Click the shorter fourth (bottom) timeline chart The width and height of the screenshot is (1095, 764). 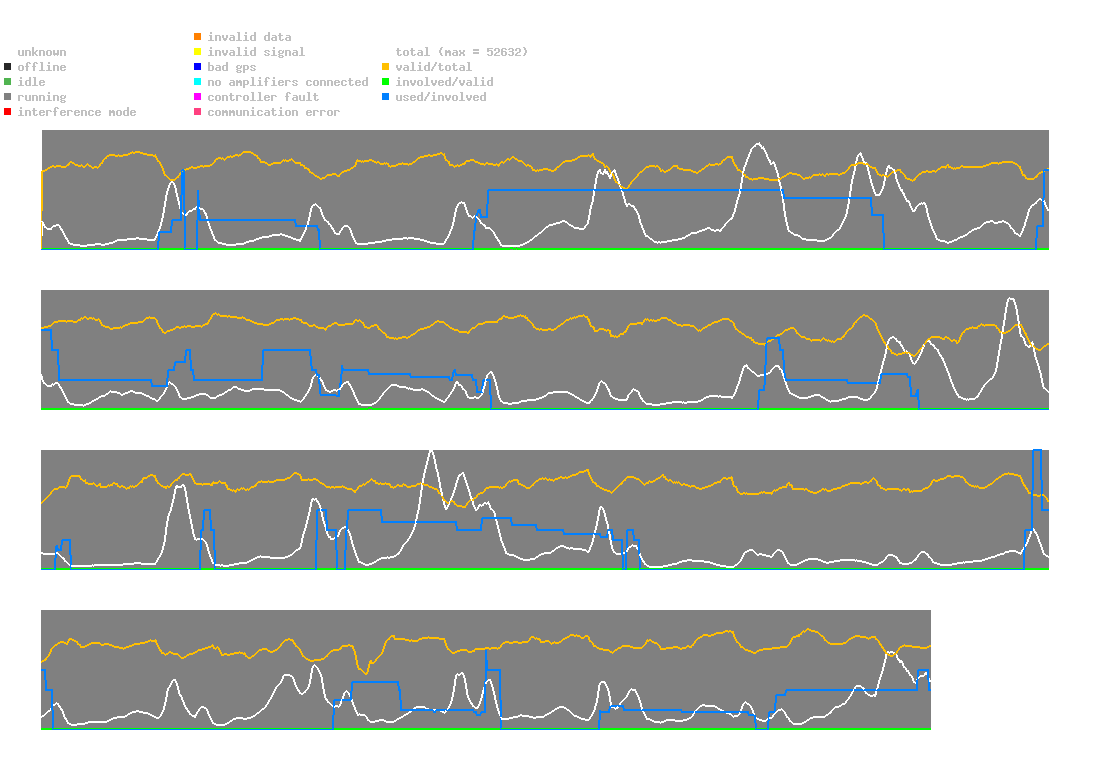(486, 670)
